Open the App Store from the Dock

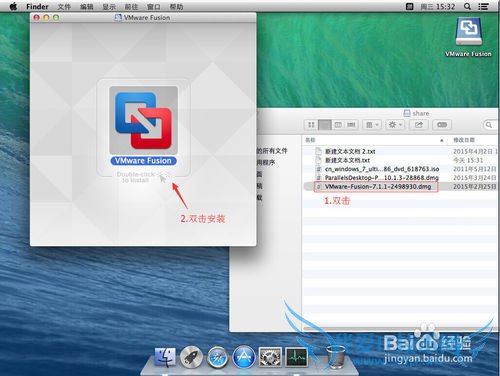tap(244, 357)
